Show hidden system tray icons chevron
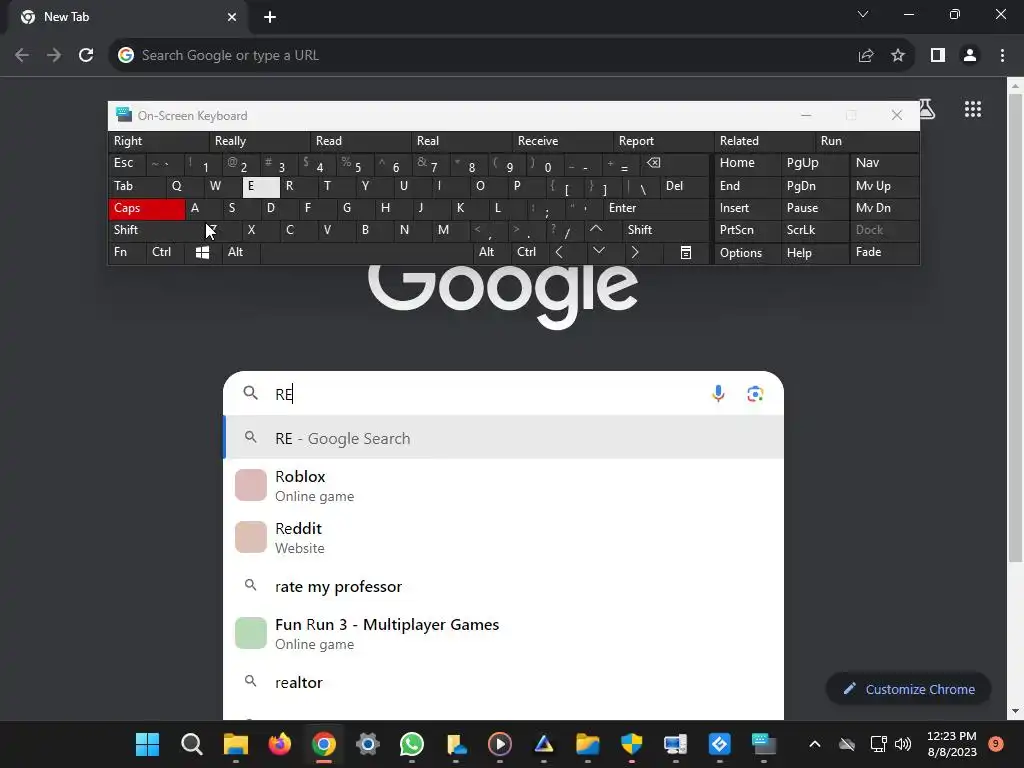The image size is (1024, 768). [x=814, y=744]
